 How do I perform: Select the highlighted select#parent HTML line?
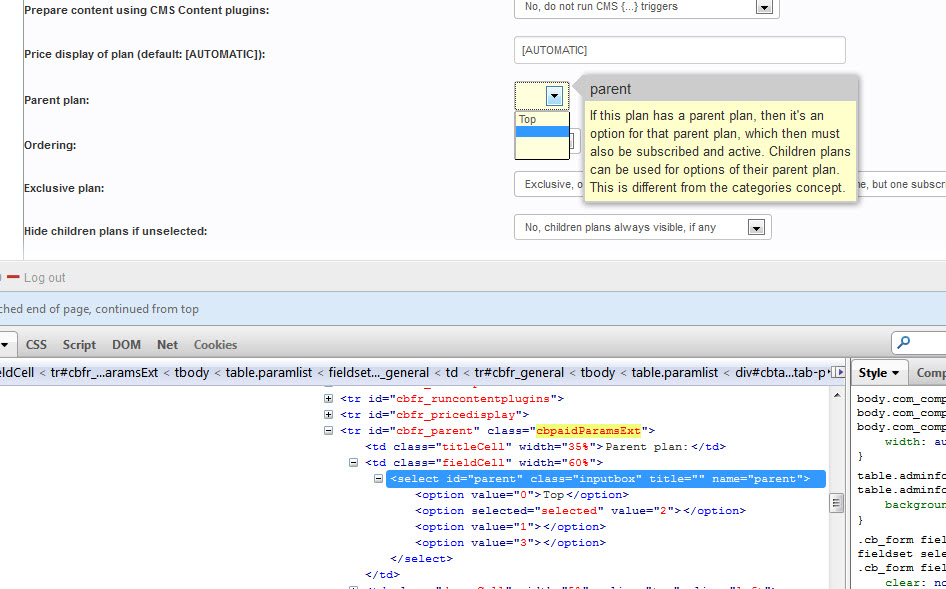point(606,479)
